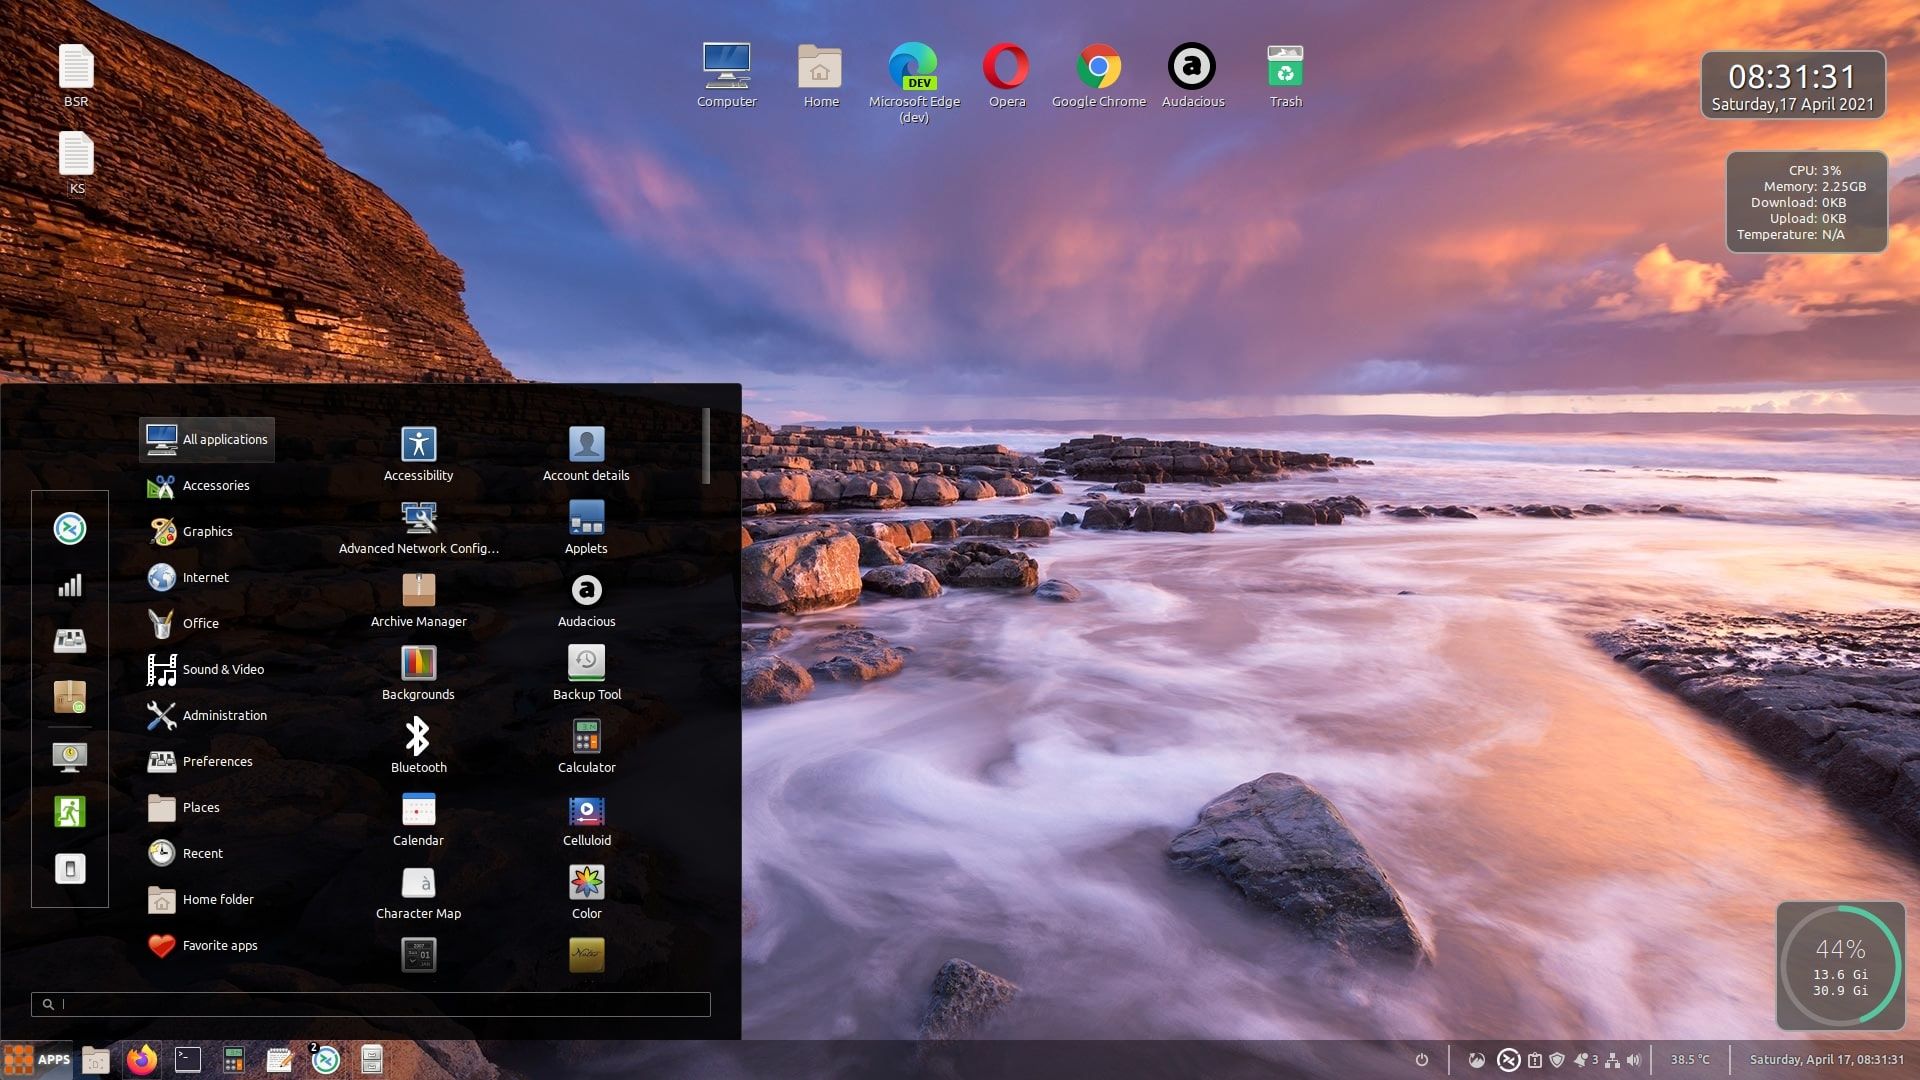Select Accessories category
Image resolution: width=1920 pixels, height=1080 pixels.
tap(207, 485)
